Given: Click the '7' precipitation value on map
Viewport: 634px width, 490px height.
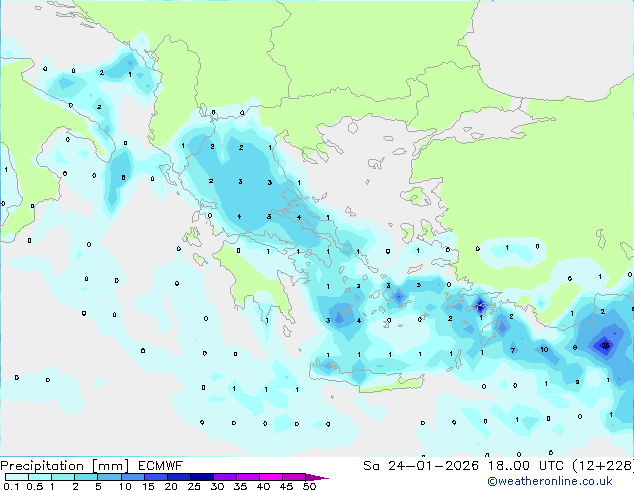Looking at the screenshot, I should 513,350.
